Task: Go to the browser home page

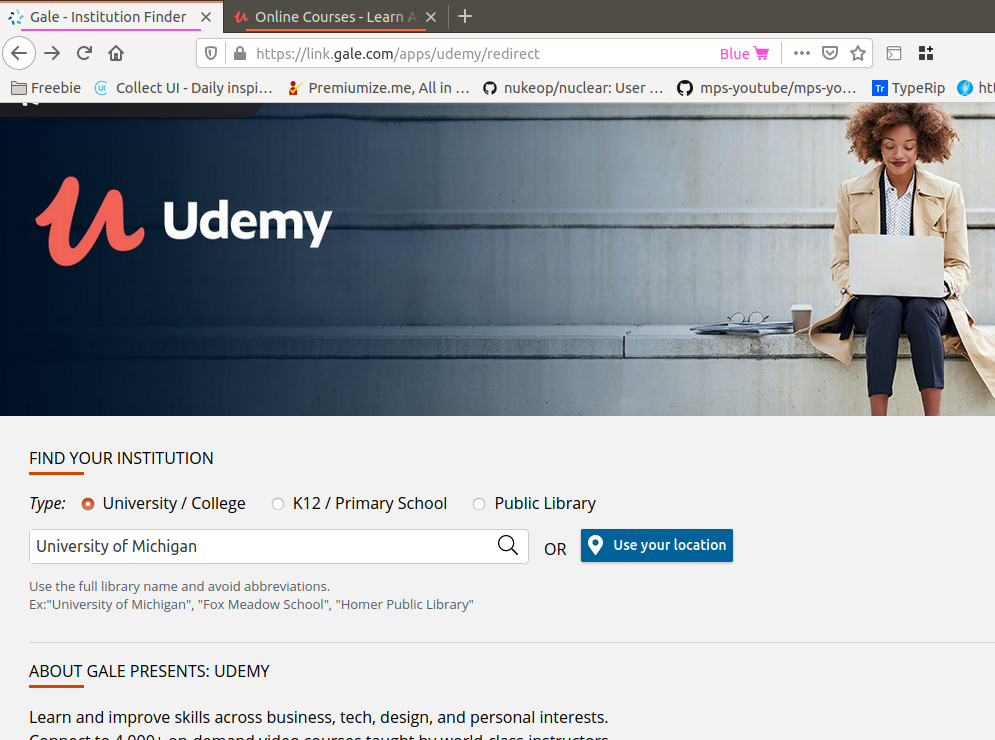Action: pos(116,54)
